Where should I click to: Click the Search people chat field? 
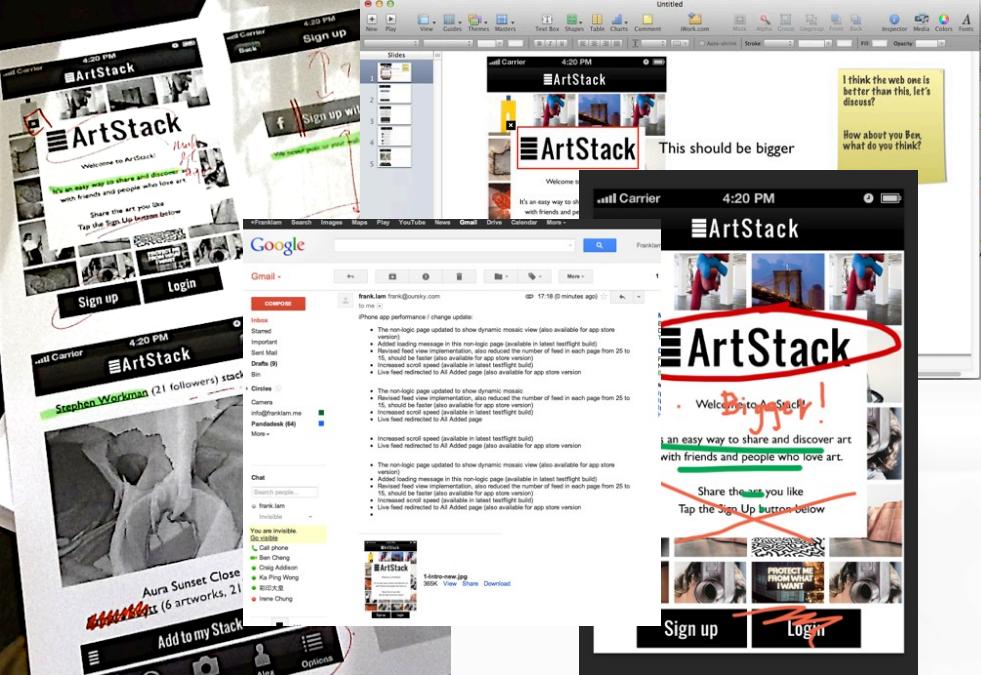[x=284, y=492]
